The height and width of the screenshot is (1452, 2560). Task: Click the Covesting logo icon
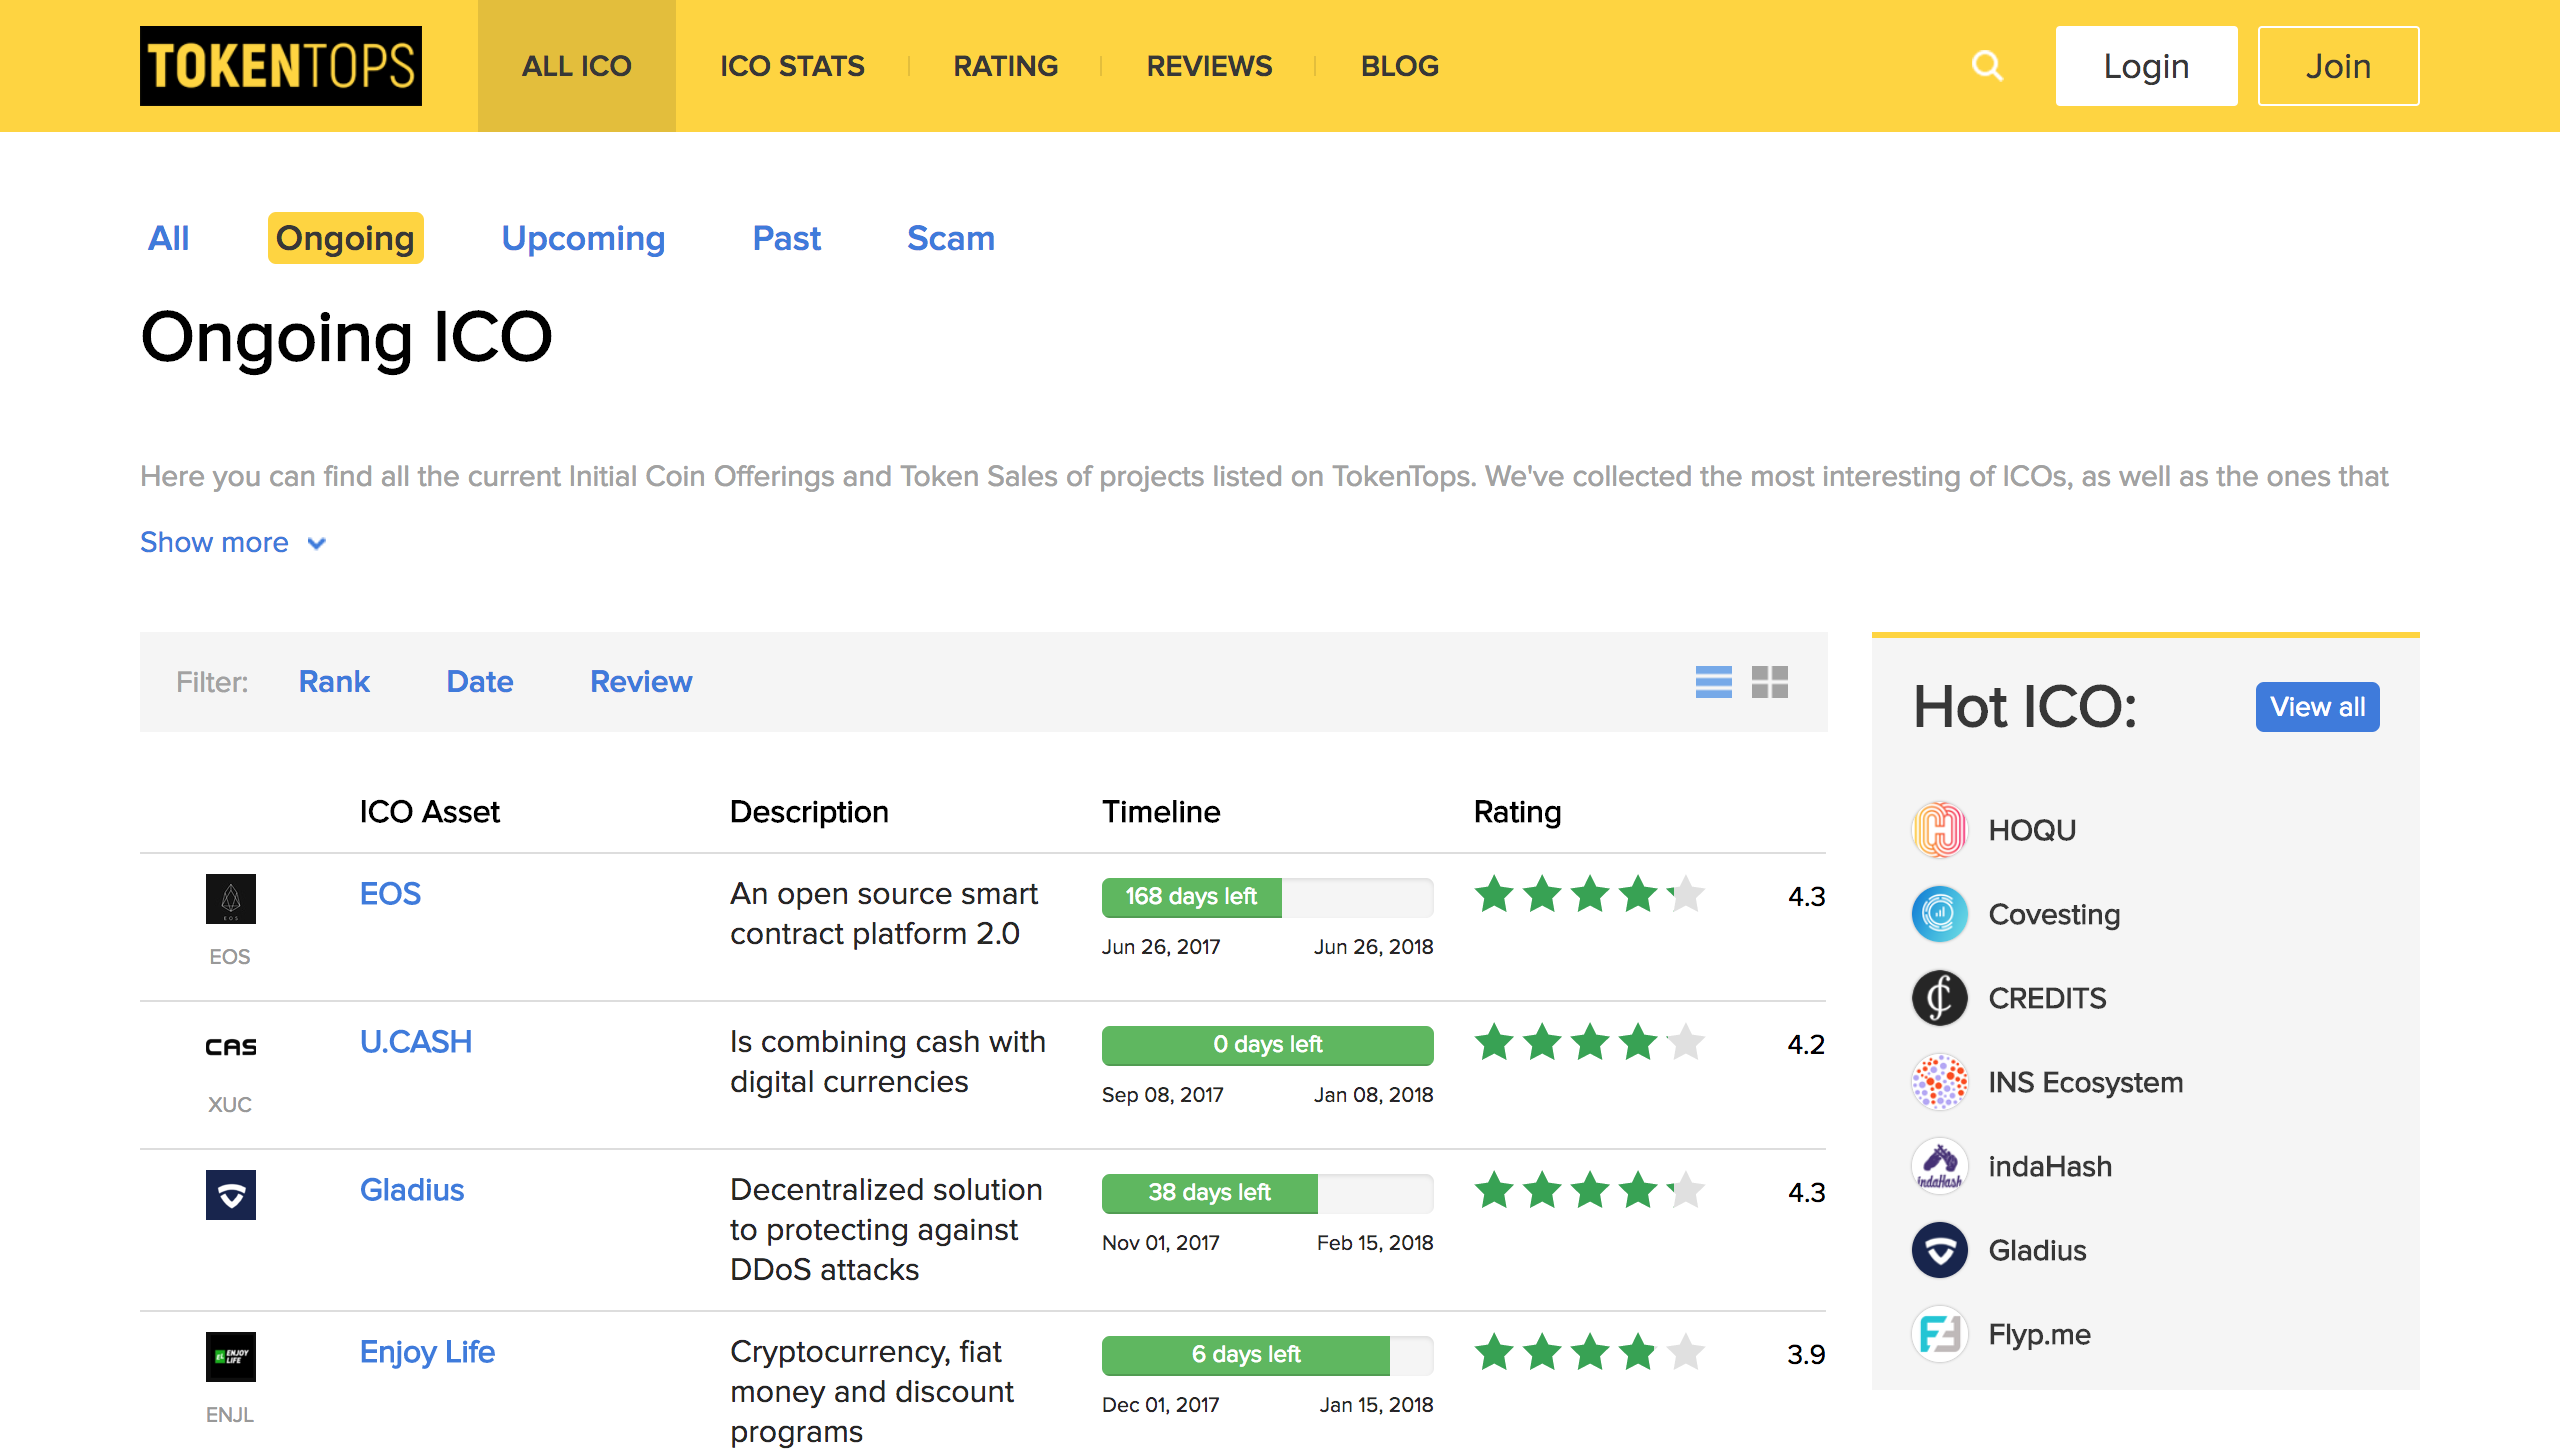tap(1939, 914)
